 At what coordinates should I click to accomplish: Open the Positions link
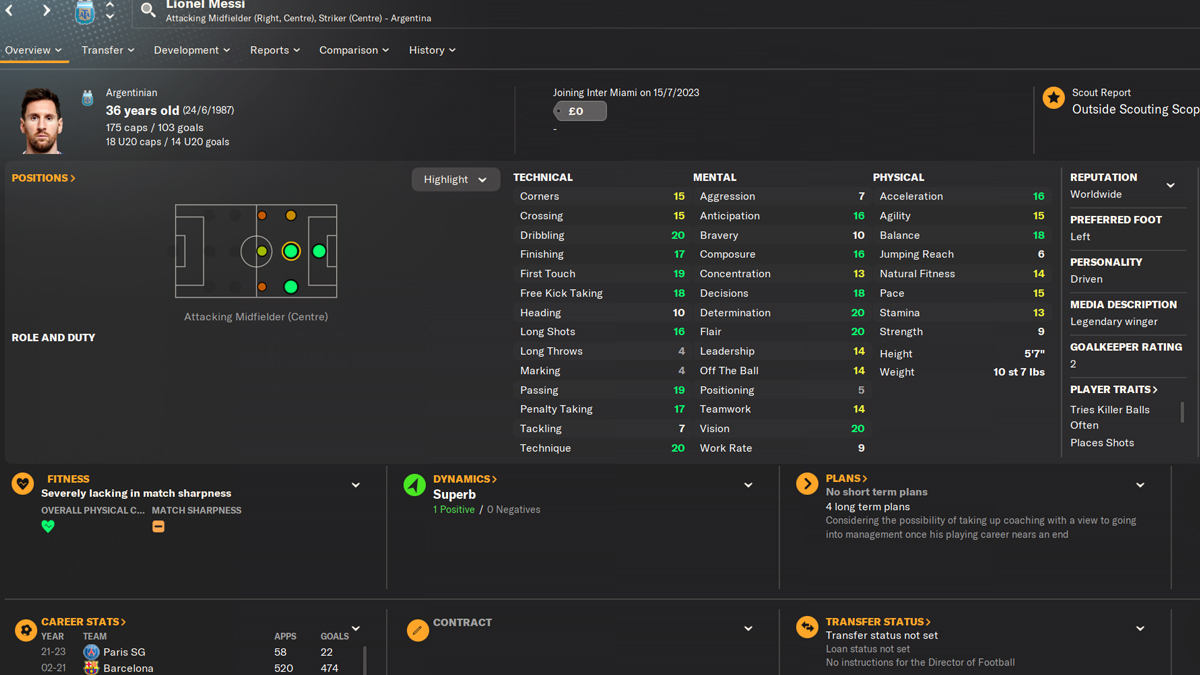coord(44,178)
